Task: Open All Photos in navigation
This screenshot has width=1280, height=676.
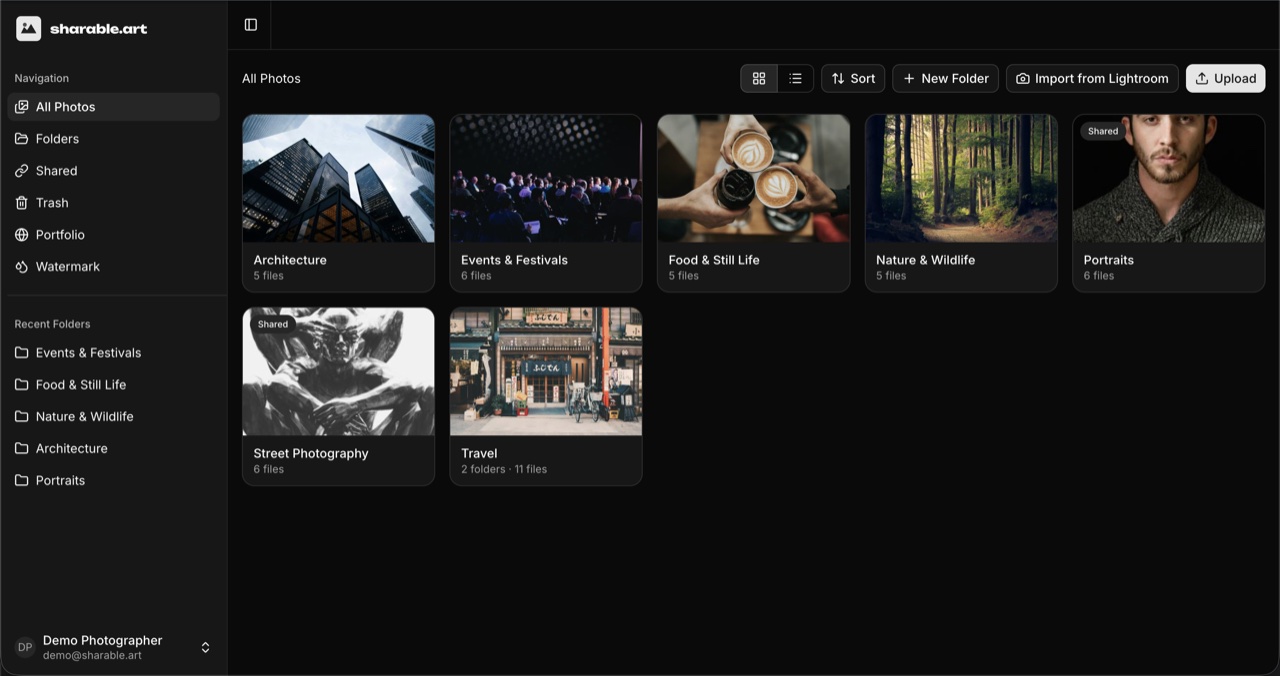Action: click(x=114, y=107)
